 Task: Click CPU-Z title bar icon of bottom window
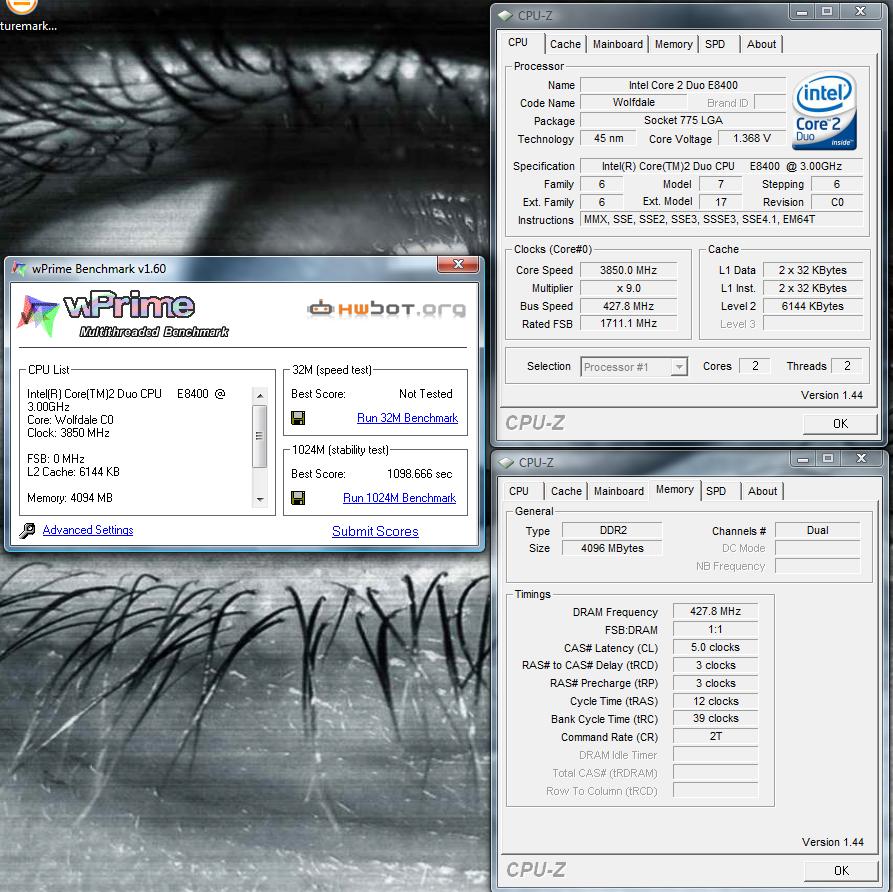(506, 463)
